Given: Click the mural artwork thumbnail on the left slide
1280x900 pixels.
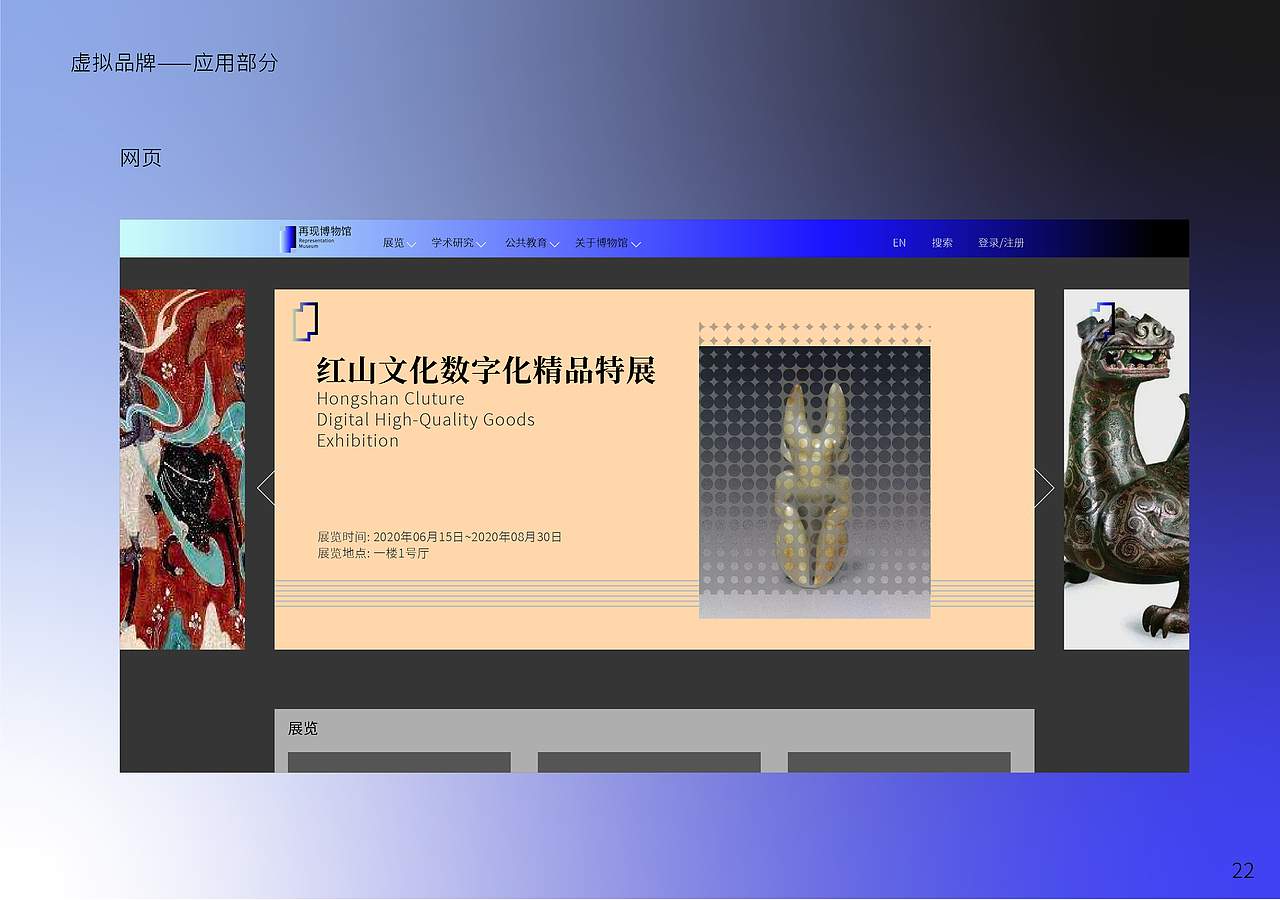Looking at the screenshot, I should pyautogui.click(x=182, y=468).
